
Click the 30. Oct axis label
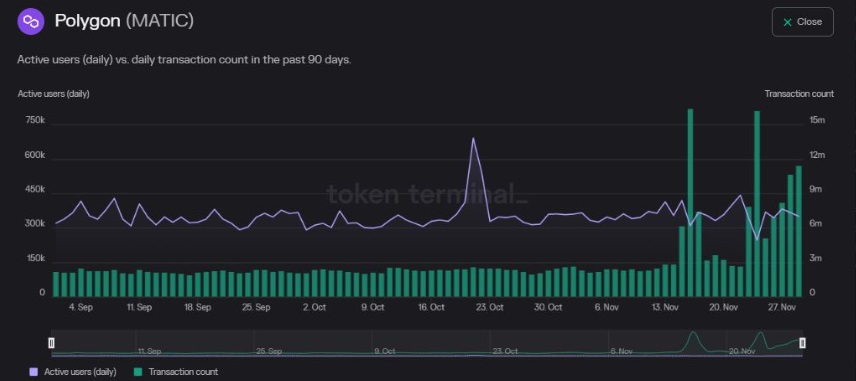coord(548,307)
